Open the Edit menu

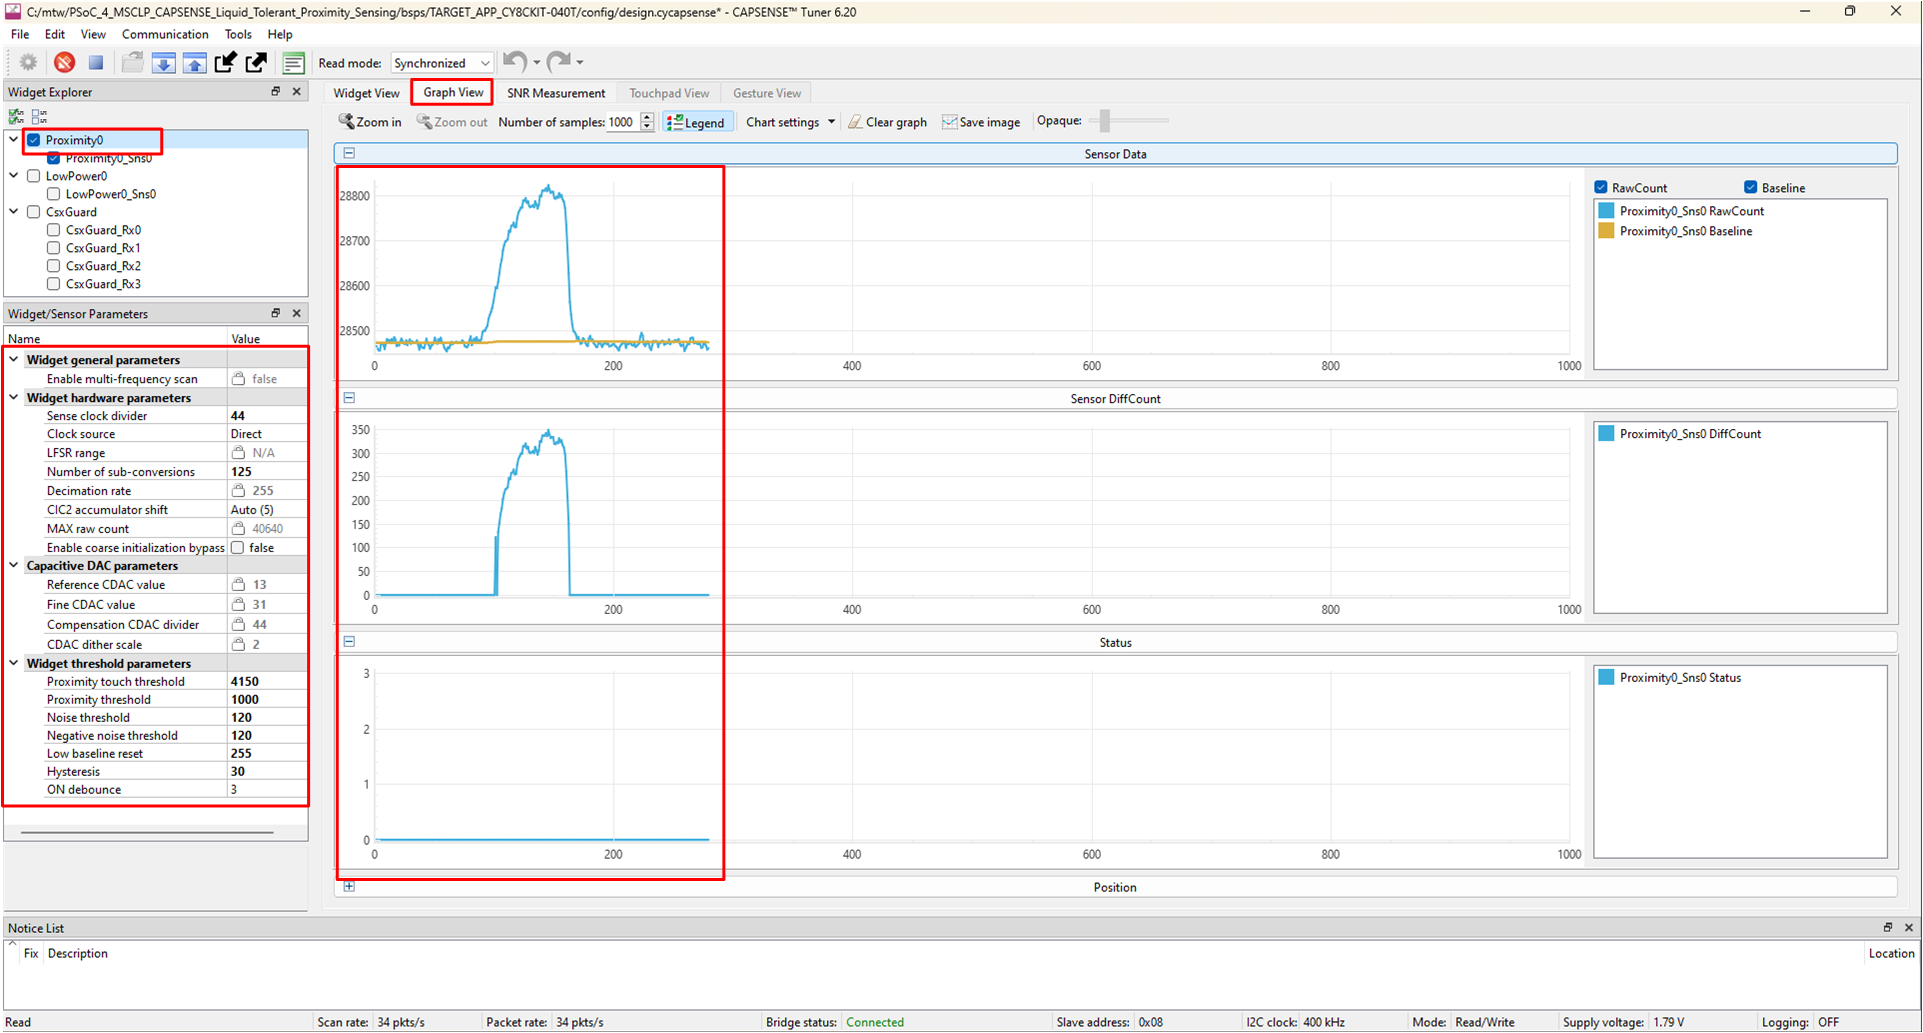(55, 34)
